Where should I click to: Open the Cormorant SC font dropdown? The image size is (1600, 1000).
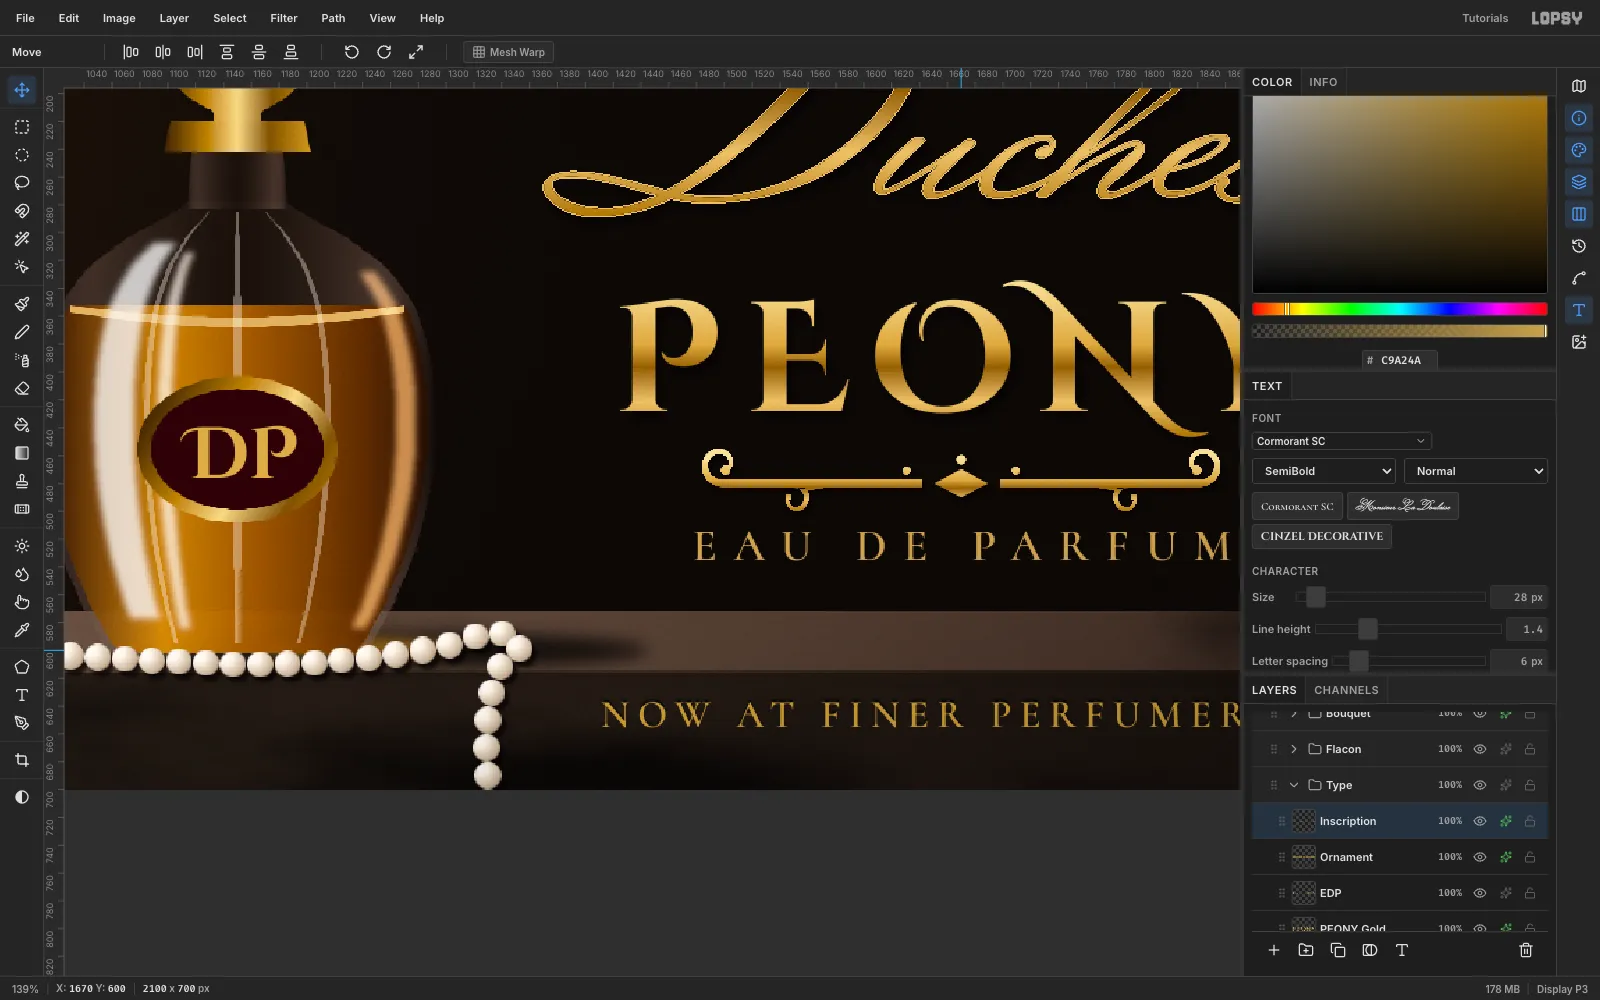tap(1341, 441)
